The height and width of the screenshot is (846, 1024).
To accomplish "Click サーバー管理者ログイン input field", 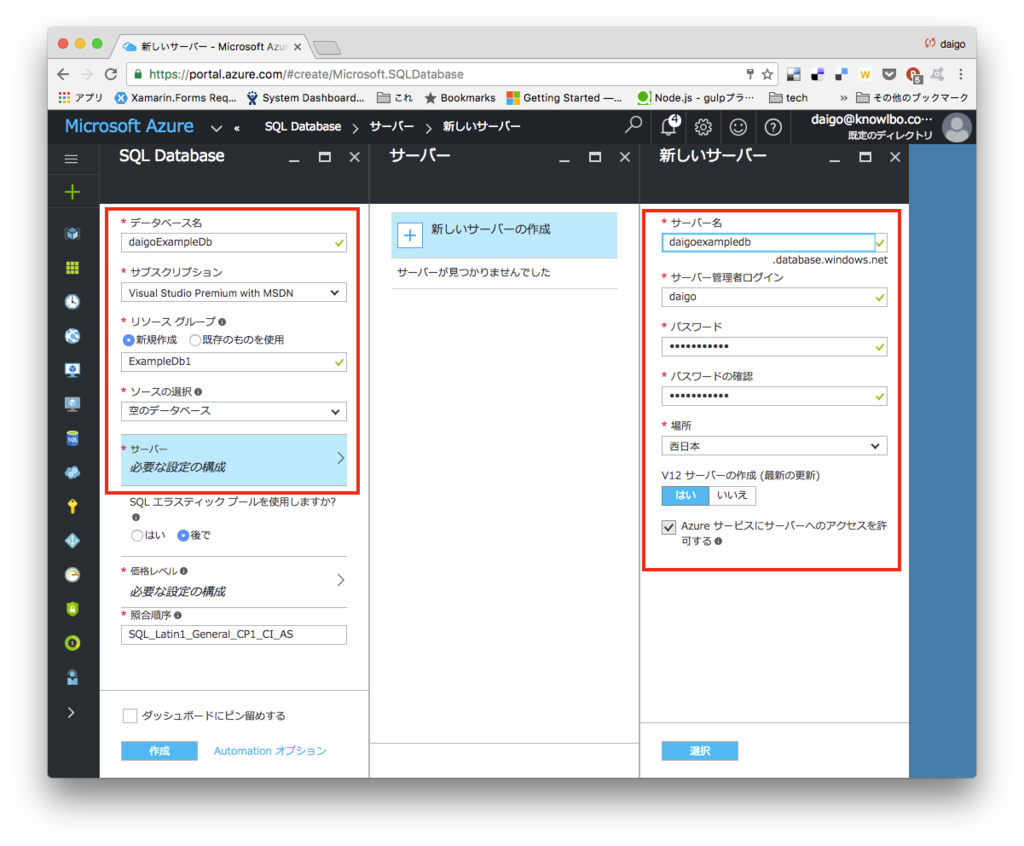I will (x=774, y=297).
